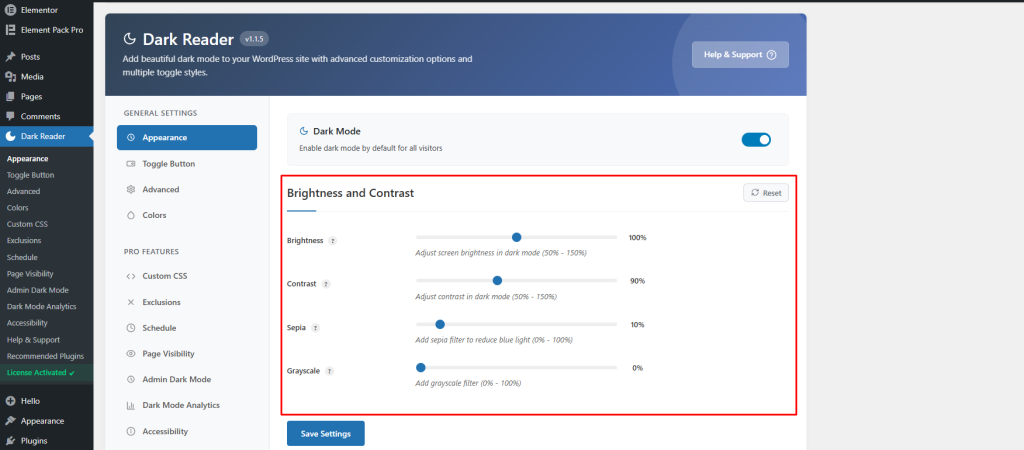Viewport: 1024px width, 450px height.
Task: Click the Grayscale help question icon
Action: pos(329,371)
